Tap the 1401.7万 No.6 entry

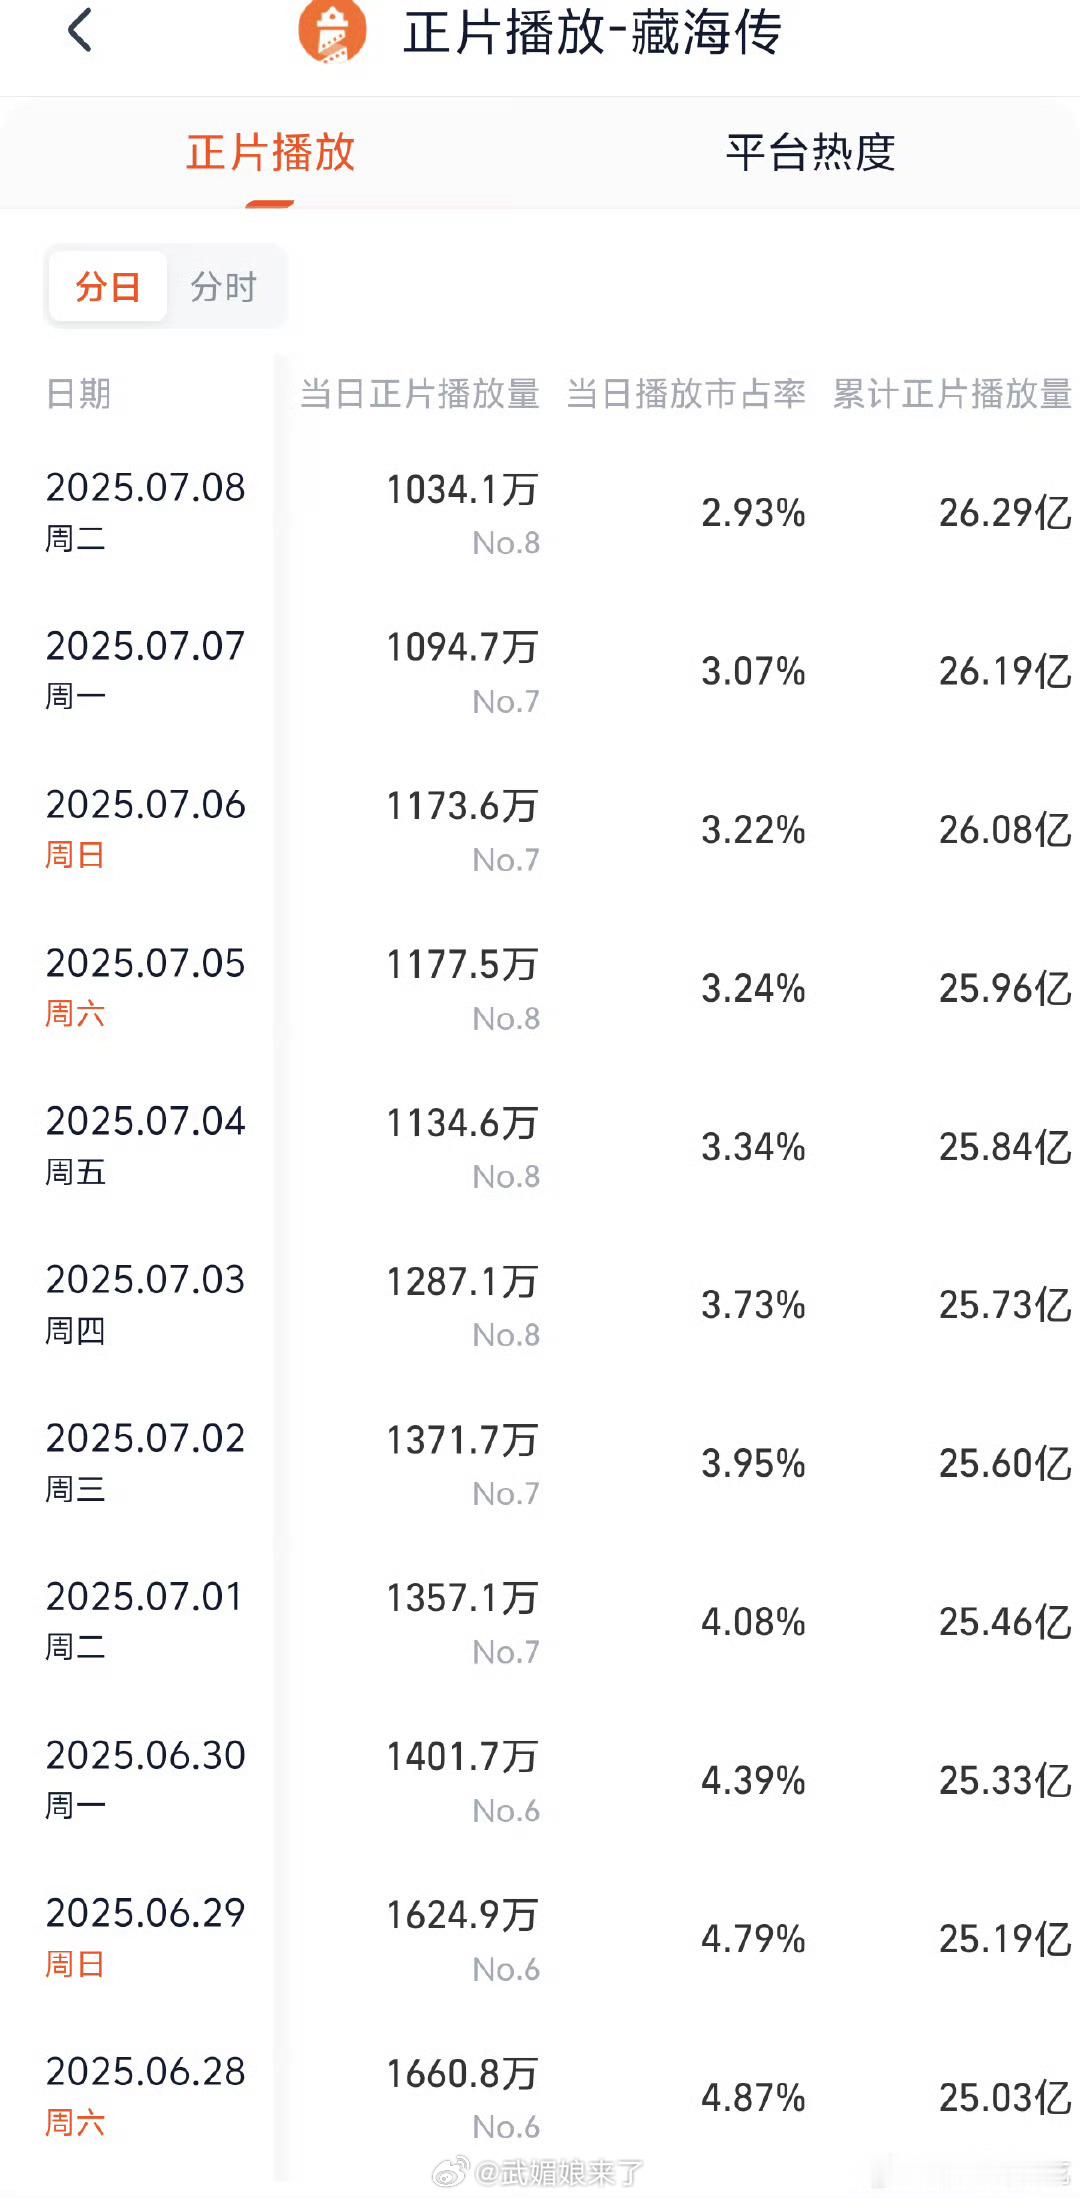(463, 1780)
